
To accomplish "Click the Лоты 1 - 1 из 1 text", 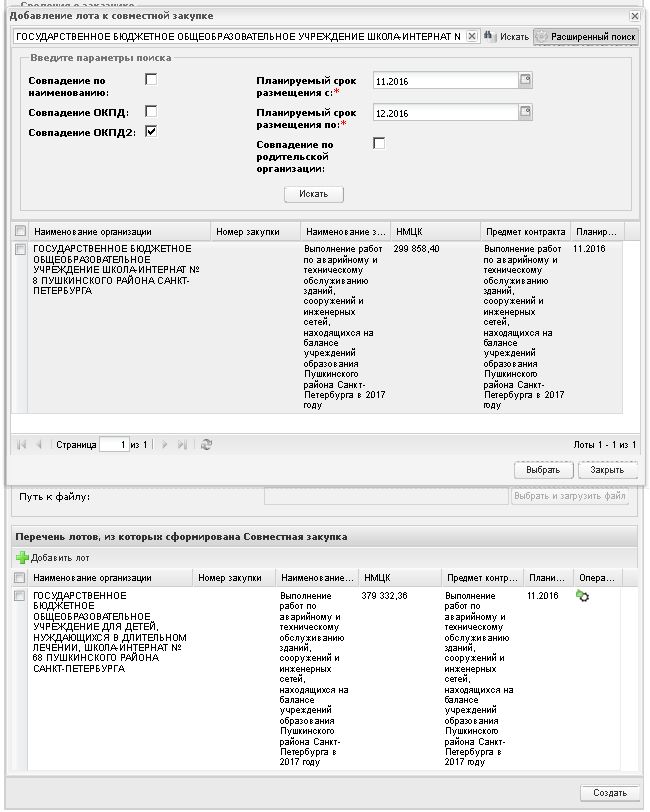I will click(x=604, y=445).
